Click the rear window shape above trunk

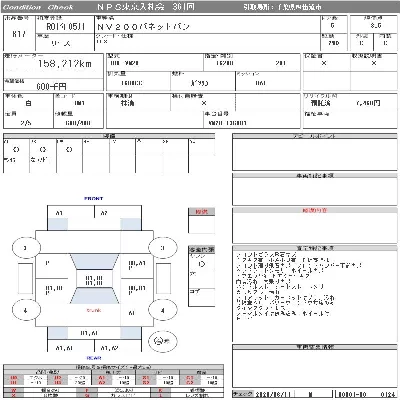point(94,296)
